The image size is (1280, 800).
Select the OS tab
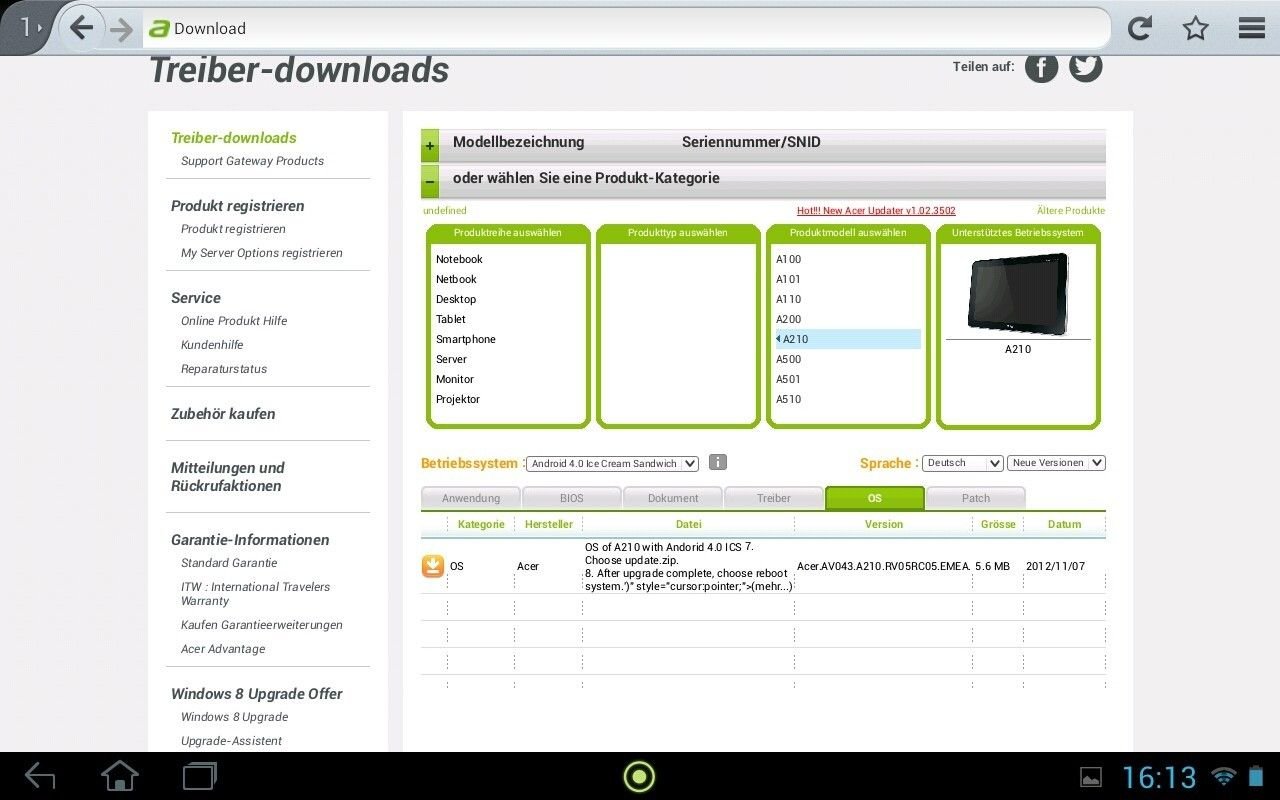tap(875, 498)
